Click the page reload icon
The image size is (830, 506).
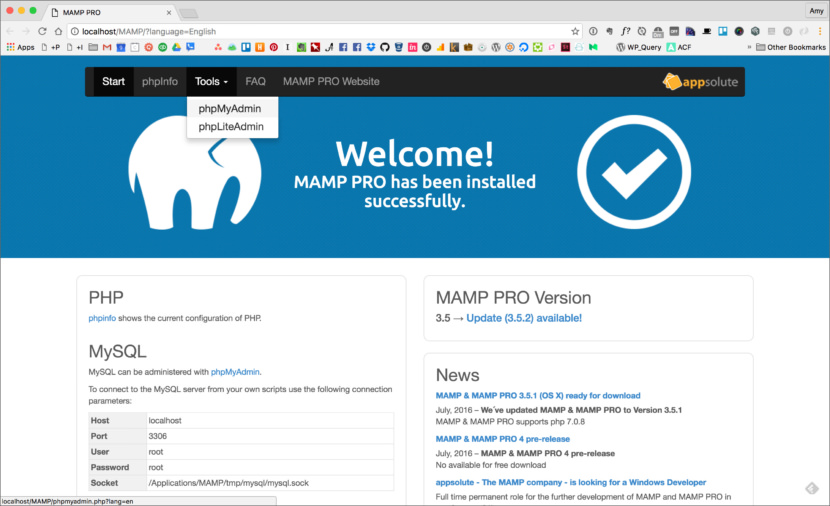[42, 31]
